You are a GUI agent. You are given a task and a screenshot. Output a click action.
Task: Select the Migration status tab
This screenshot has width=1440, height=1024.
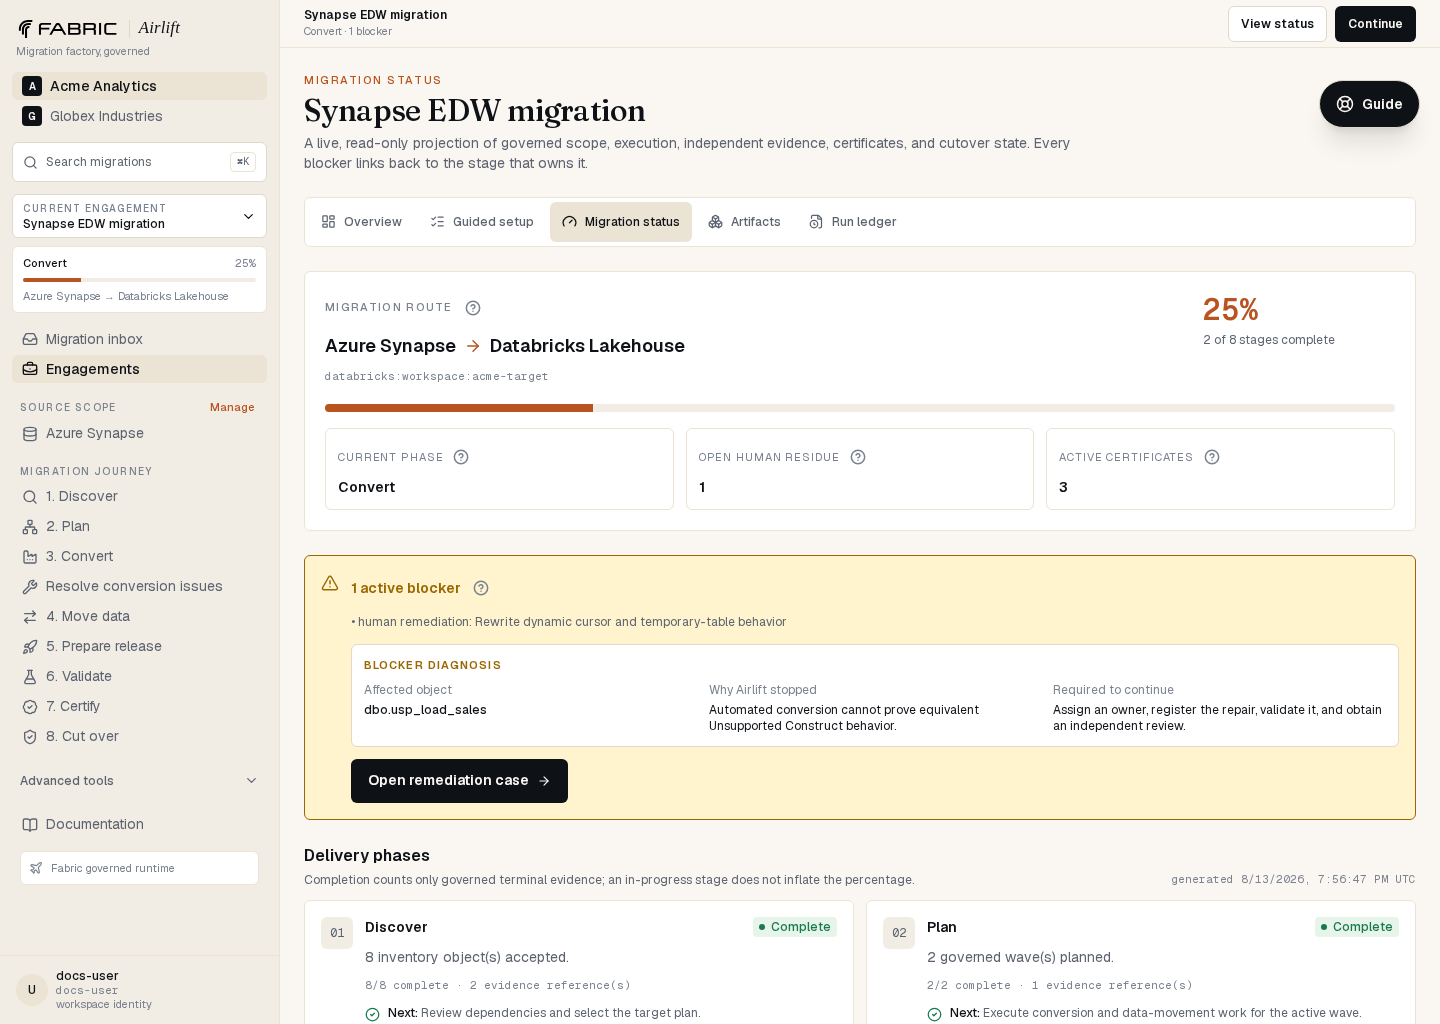[621, 222]
